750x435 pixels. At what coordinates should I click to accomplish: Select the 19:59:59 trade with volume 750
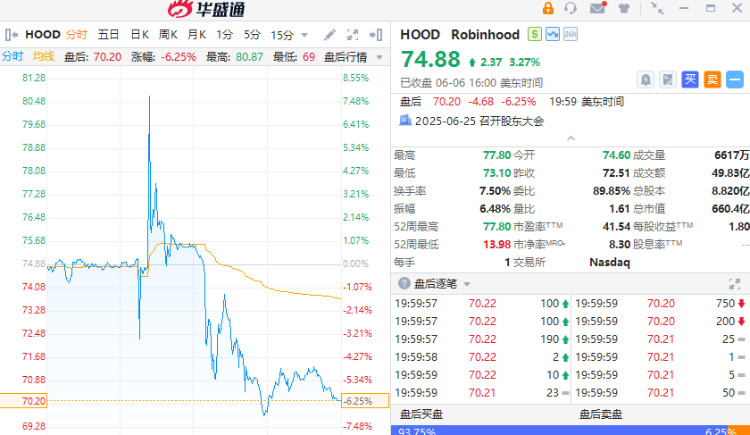[660, 303]
